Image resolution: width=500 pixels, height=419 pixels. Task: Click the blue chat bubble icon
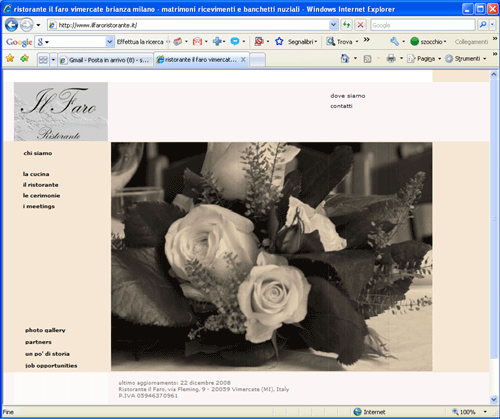point(235,41)
